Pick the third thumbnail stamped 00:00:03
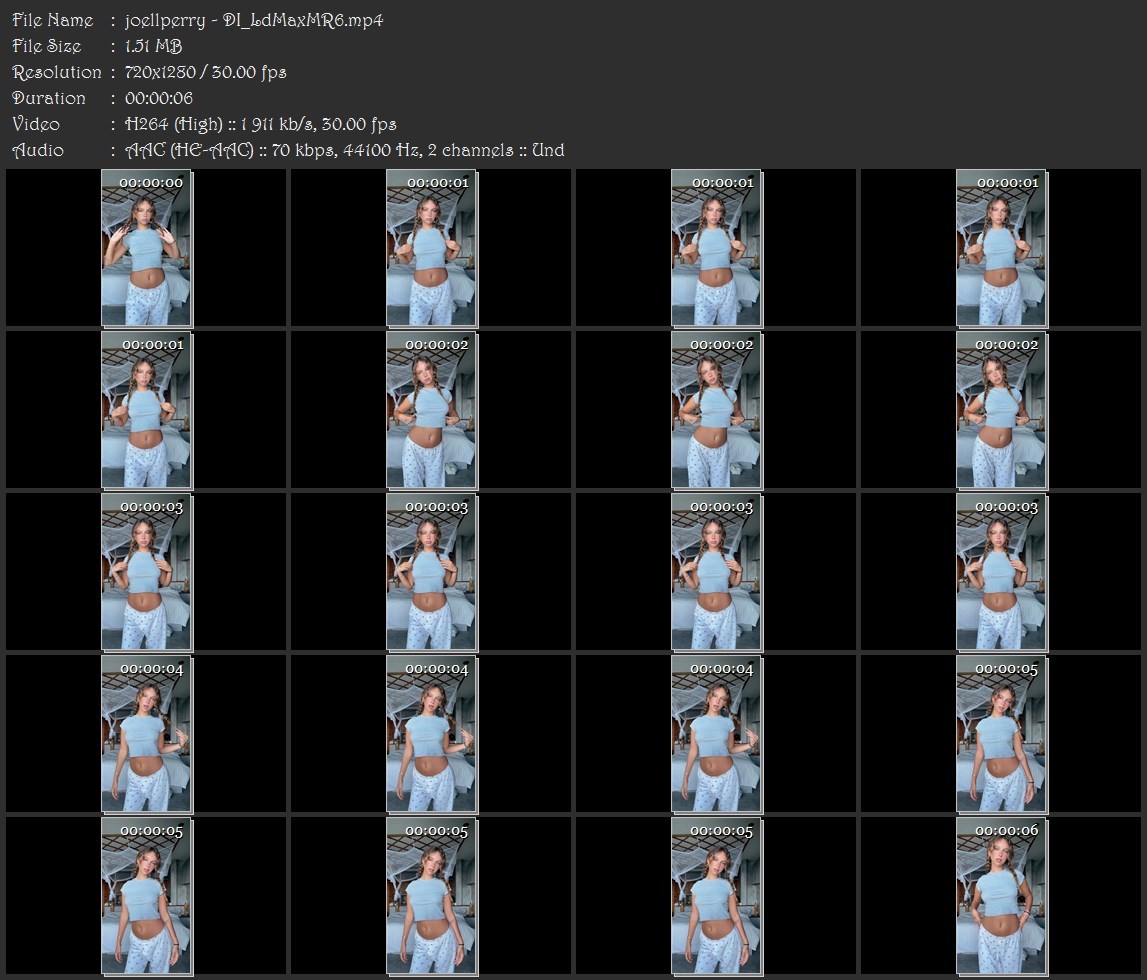Image resolution: width=1147 pixels, height=980 pixels. click(717, 572)
